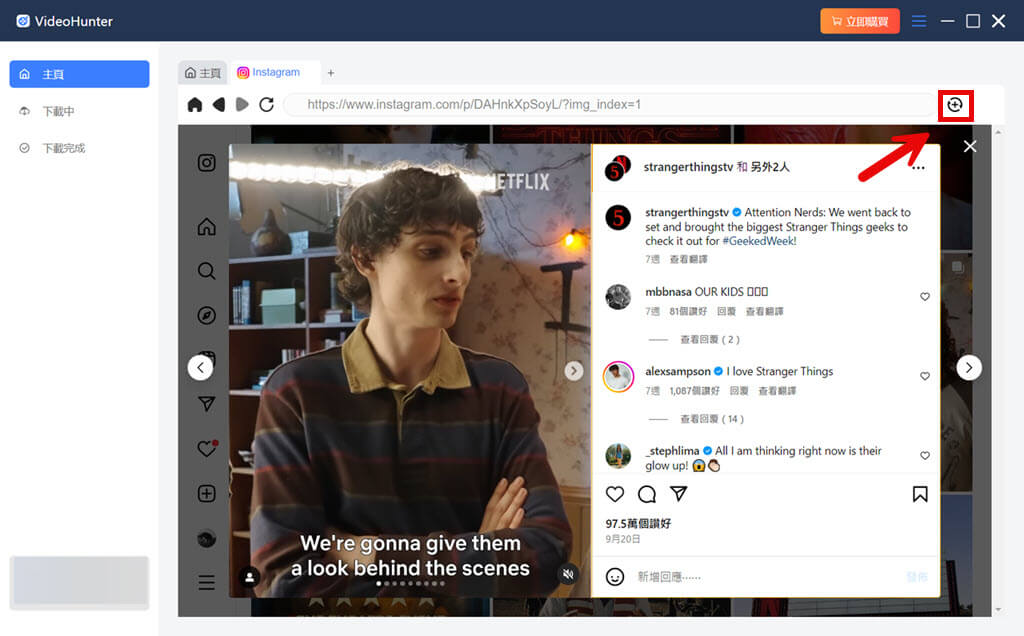Click the forward navigation arrow in toolbar

pos(242,104)
